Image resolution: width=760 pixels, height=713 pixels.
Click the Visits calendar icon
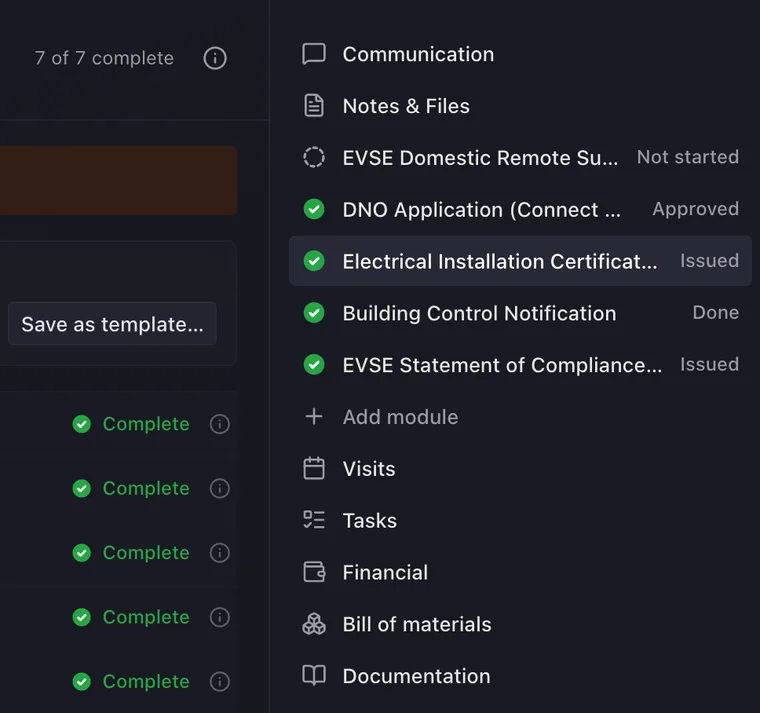[314, 468]
